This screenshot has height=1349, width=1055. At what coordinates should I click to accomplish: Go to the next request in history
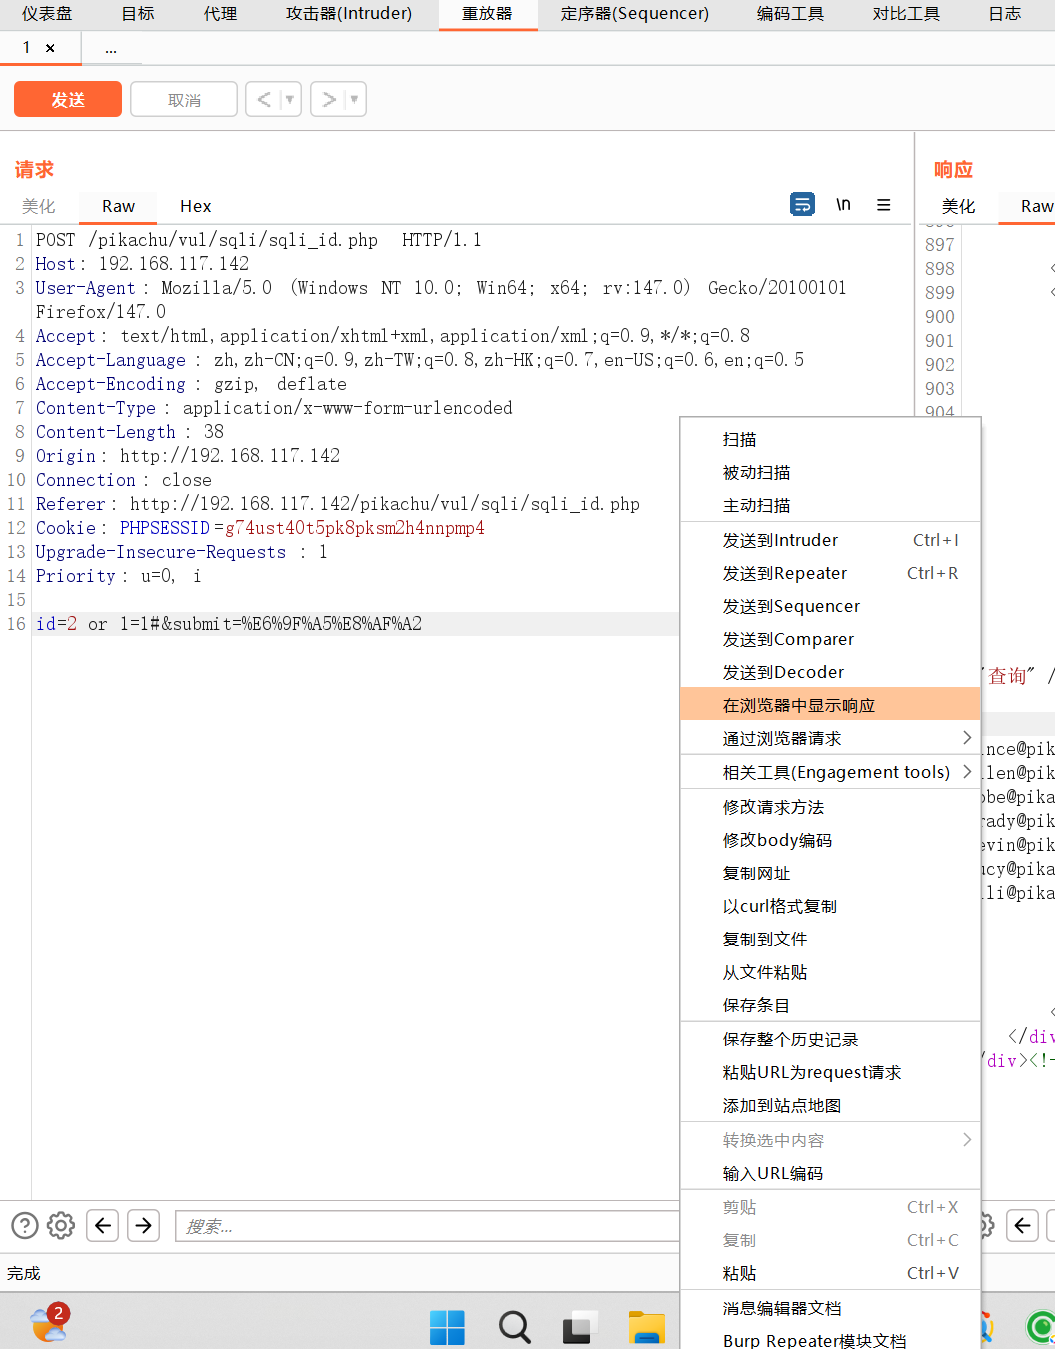(x=328, y=99)
